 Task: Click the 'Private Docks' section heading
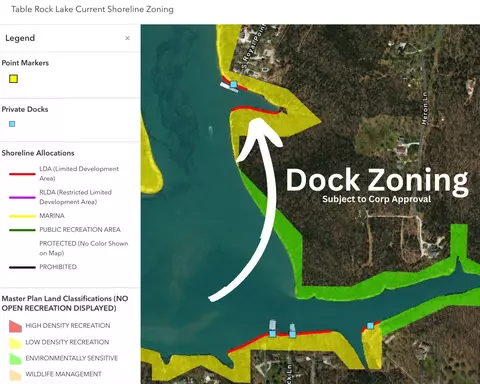coord(25,109)
